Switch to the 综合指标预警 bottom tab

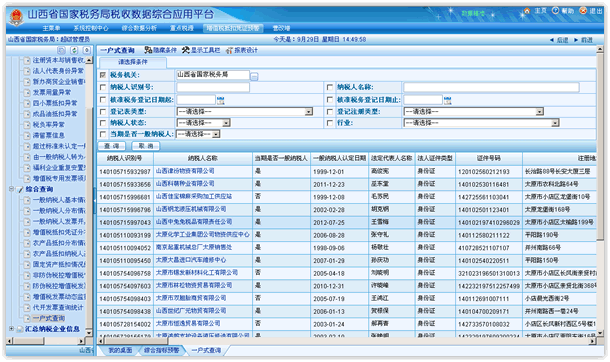pyautogui.click(x=162, y=350)
